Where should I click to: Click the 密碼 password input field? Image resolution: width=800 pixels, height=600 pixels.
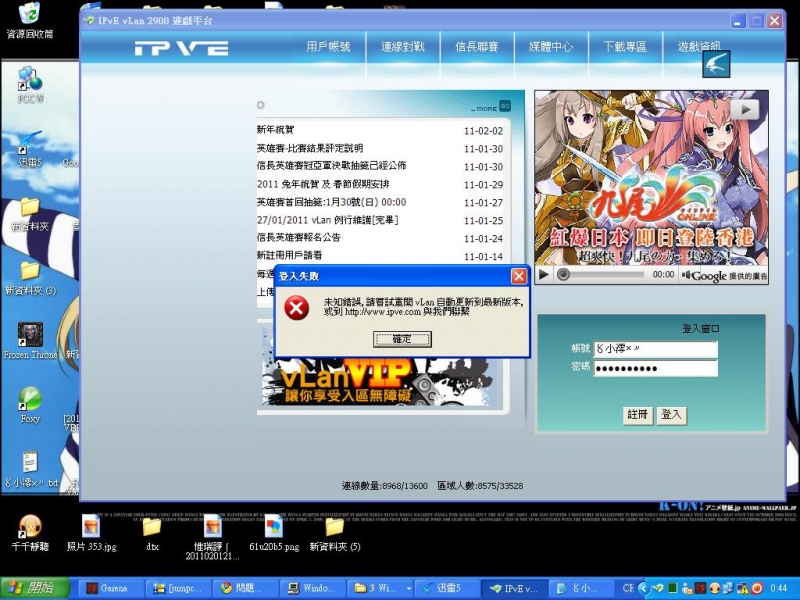pos(655,368)
